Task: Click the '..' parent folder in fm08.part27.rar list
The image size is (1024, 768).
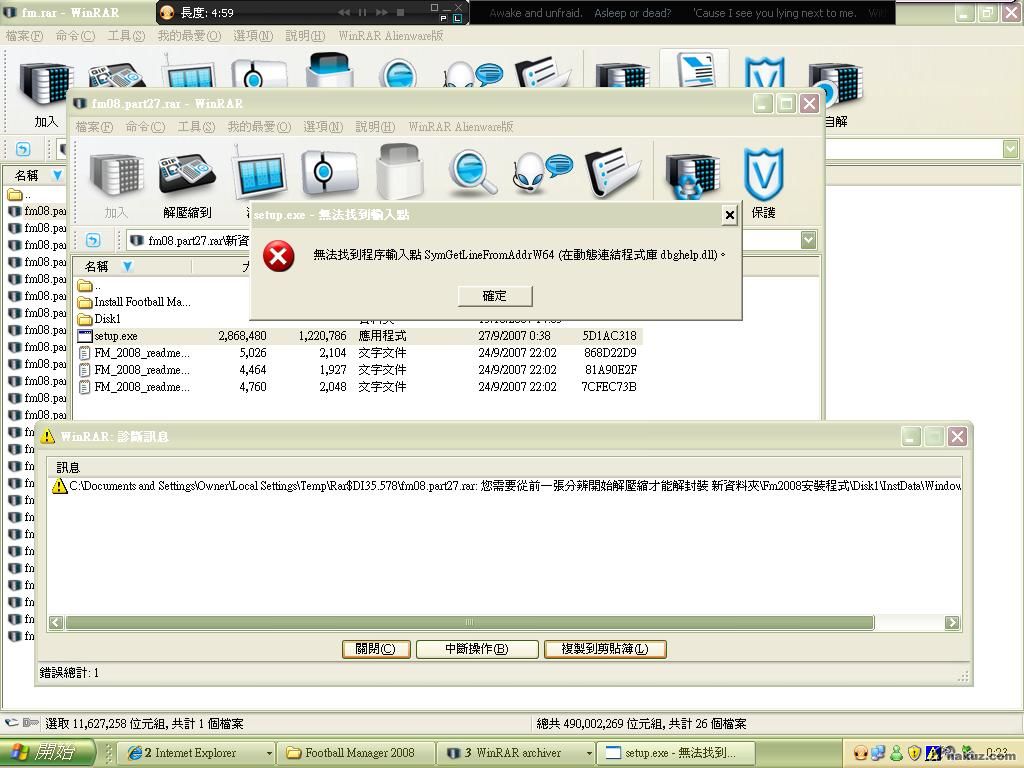Action: tap(89, 285)
